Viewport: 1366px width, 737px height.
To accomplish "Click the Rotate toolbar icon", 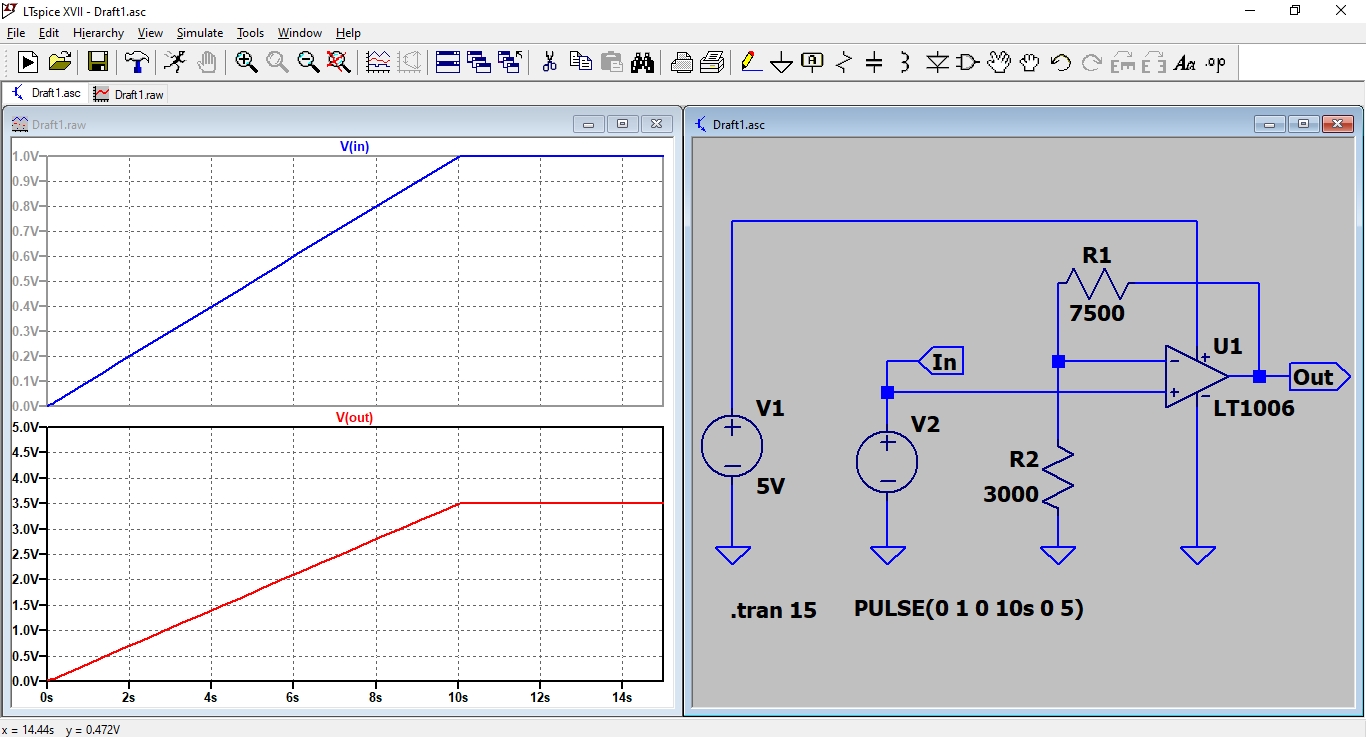I will click(x=1123, y=62).
